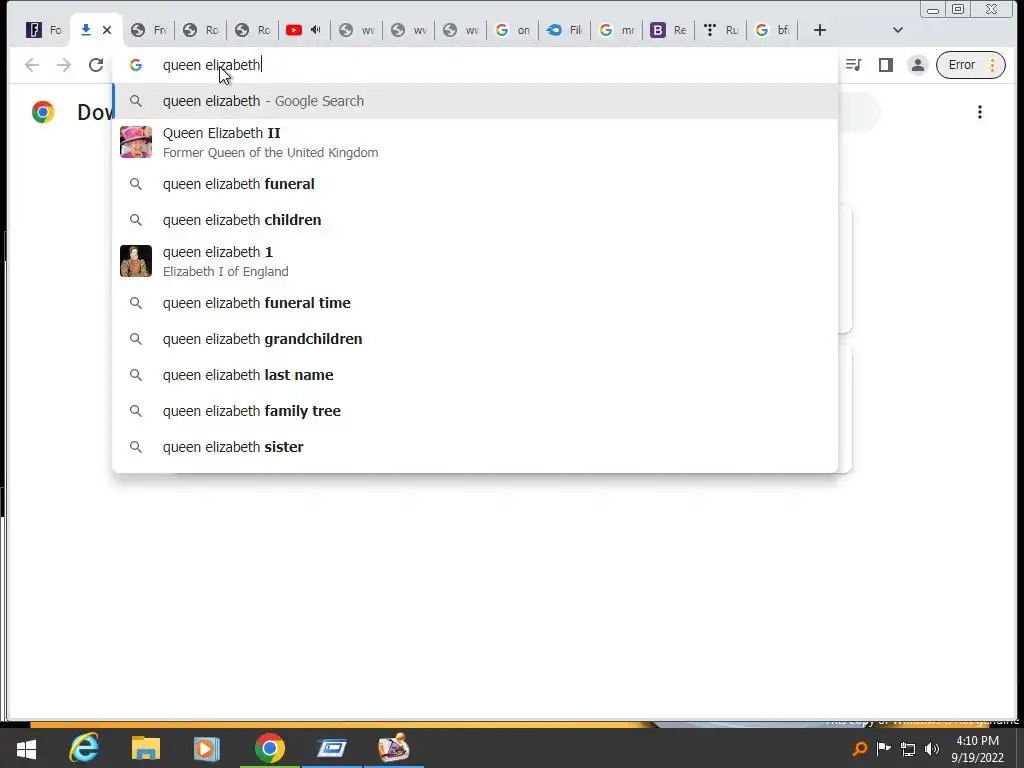Open a new browser tab
The height and width of the screenshot is (768, 1024).
tap(820, 30)
